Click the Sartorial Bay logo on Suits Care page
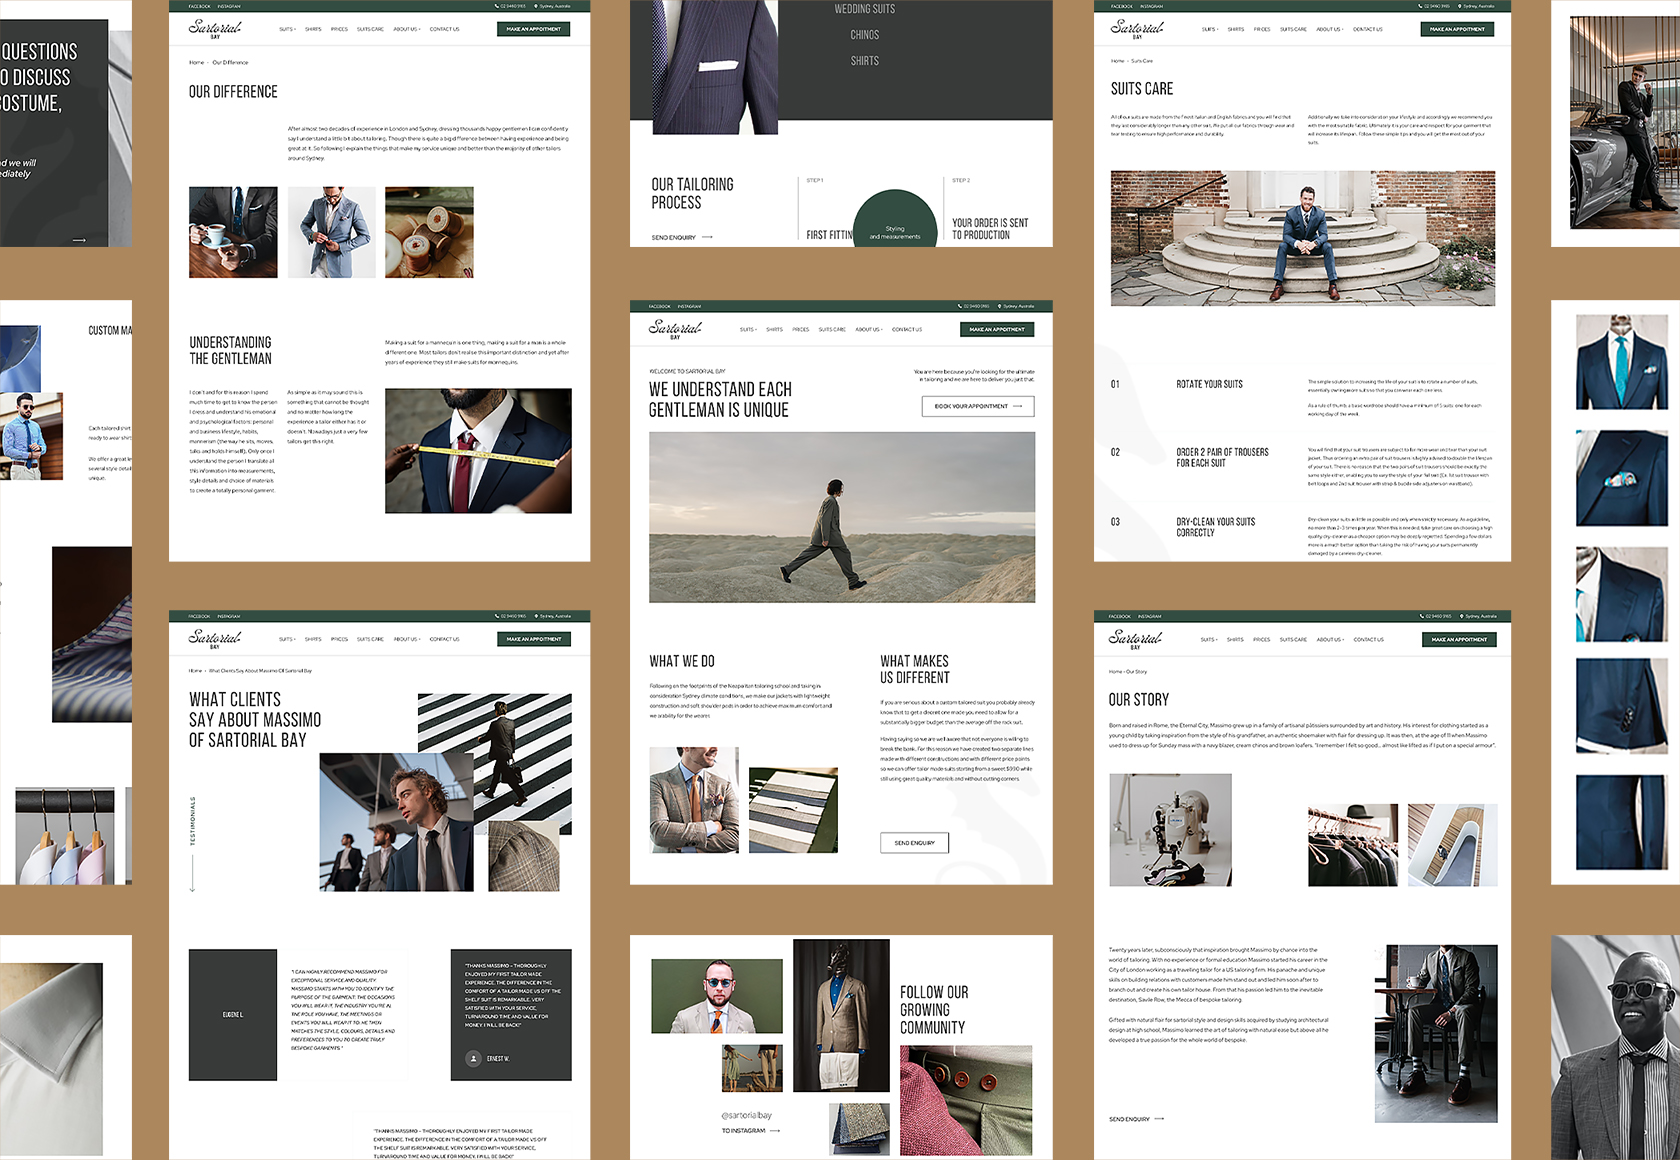This screenshot has height=1160, width=1680. 1137,28
